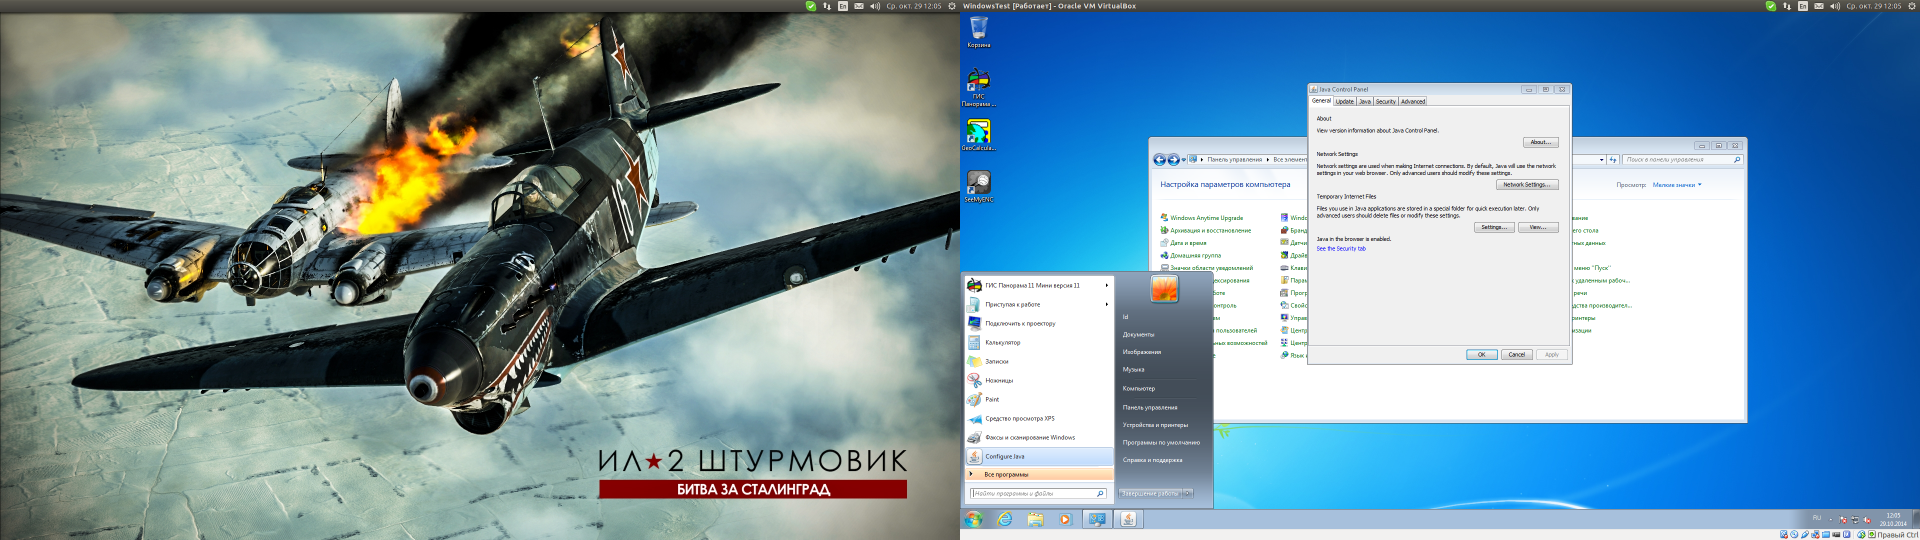Click the Windows Start orb button
1920x540 pixels.
click(974, 519)
